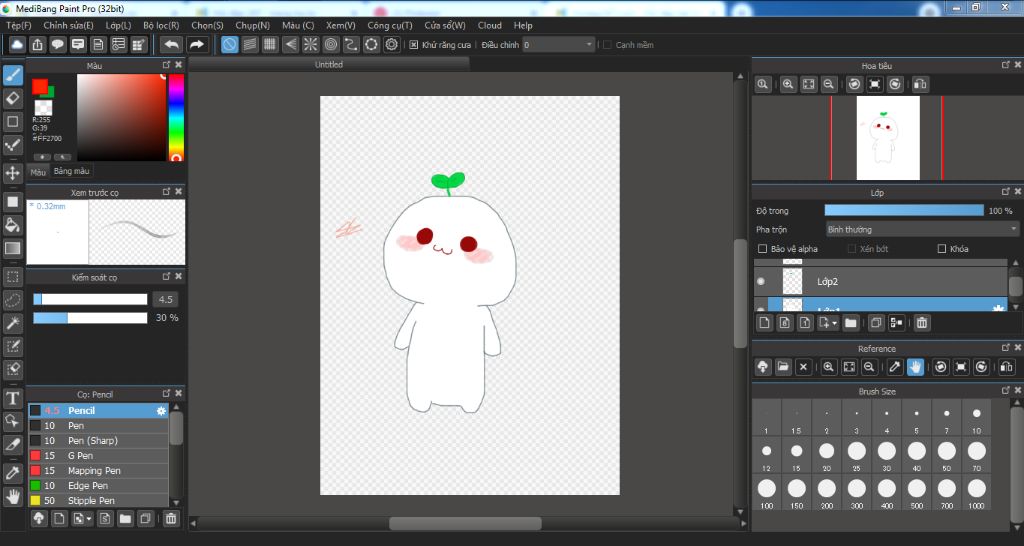Select the Lớp2 layer row
Screen dimensions: 1024x546
(x=881, y=281)
